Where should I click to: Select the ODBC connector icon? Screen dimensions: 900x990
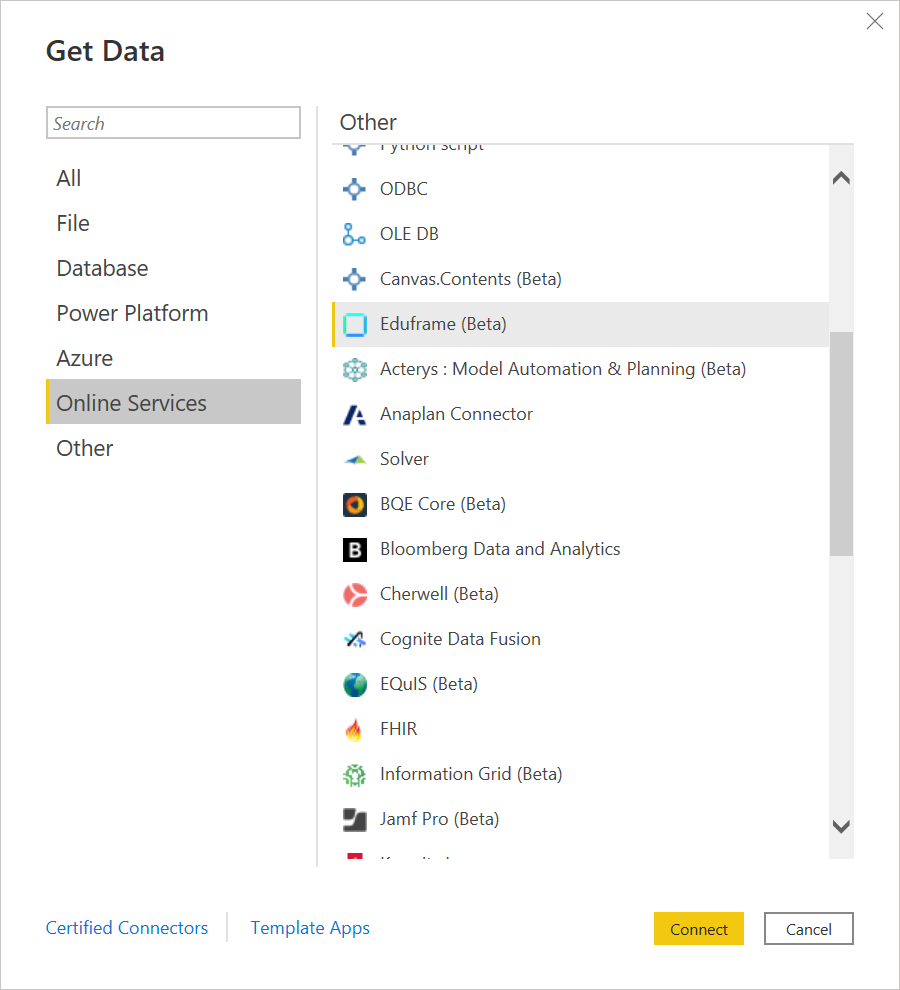[x=355, y=189]
